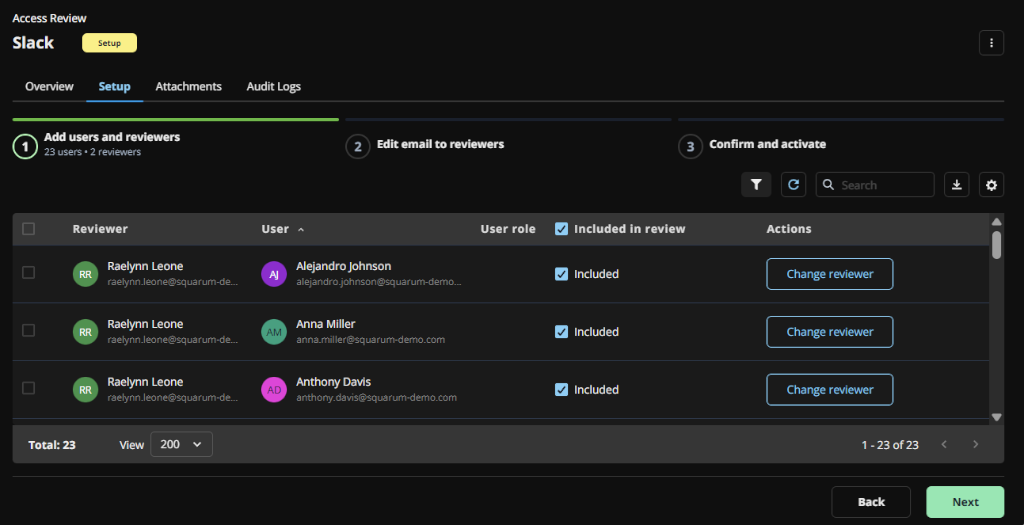This screenshot has width=1024, height=525.
Task: Click the User role column header
Action: 508,229
